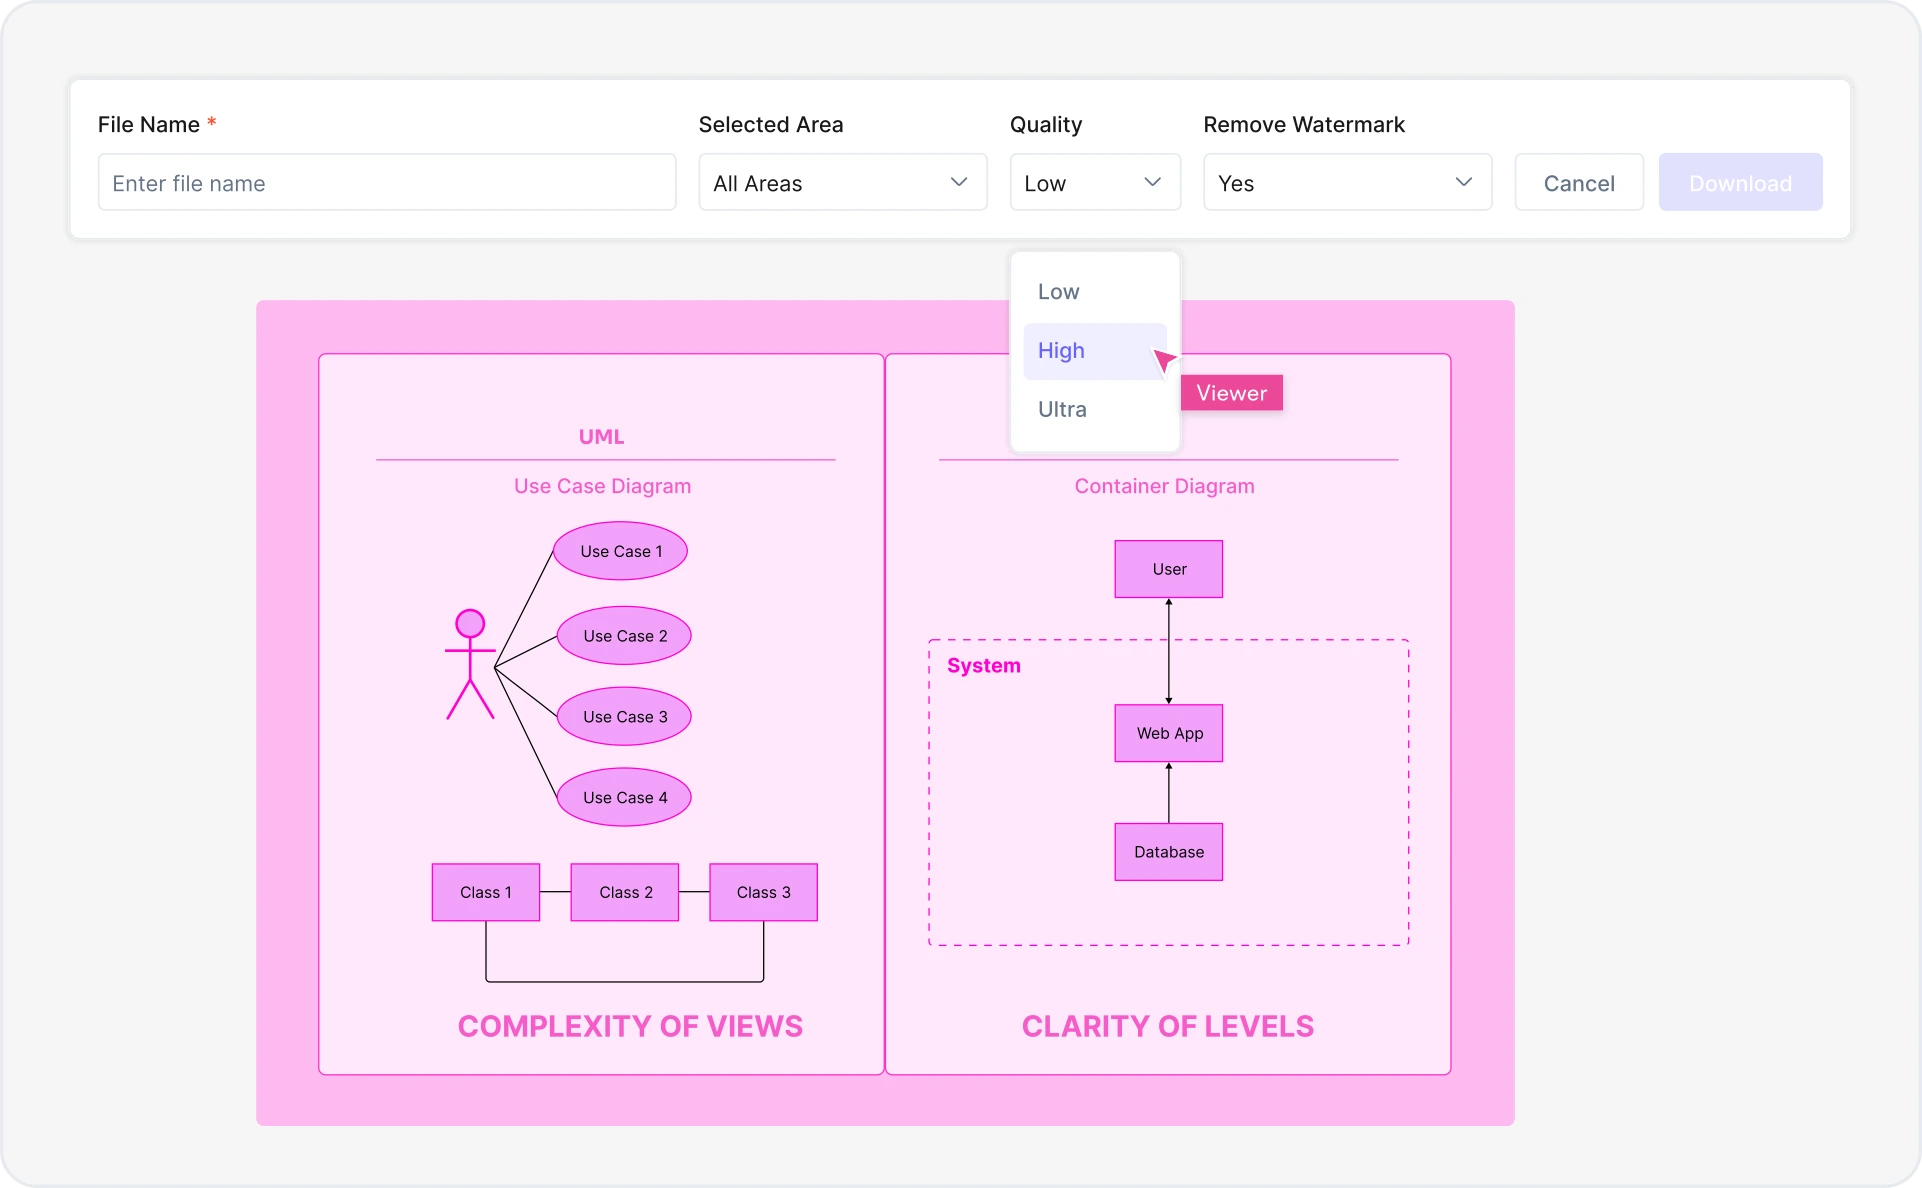Click the Database node
Viewport: 1922px width, 1188px height.
[1168, 852]
